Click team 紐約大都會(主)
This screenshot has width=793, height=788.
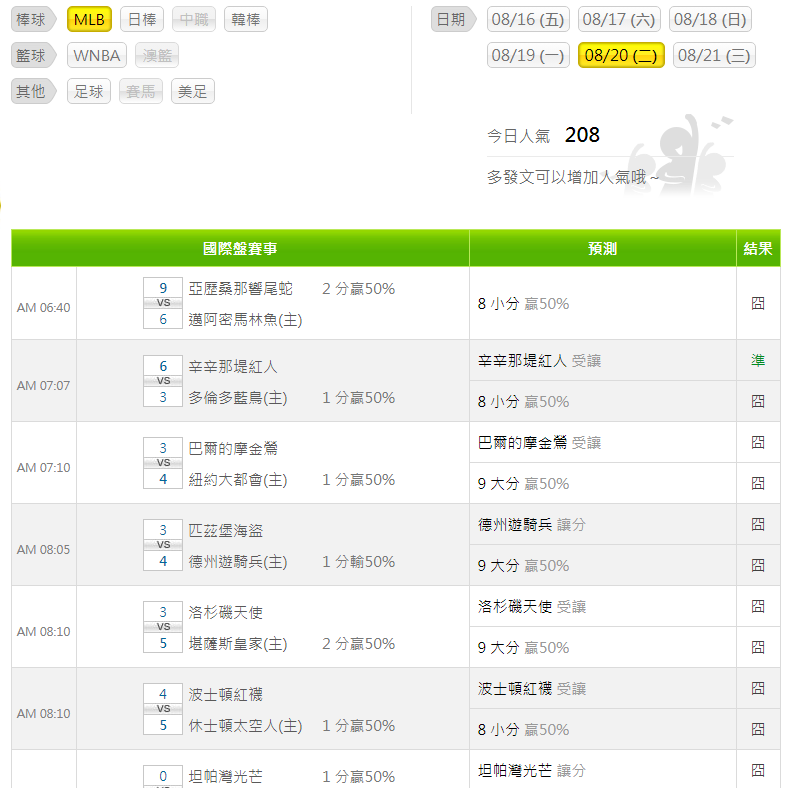tap(238, 479)
